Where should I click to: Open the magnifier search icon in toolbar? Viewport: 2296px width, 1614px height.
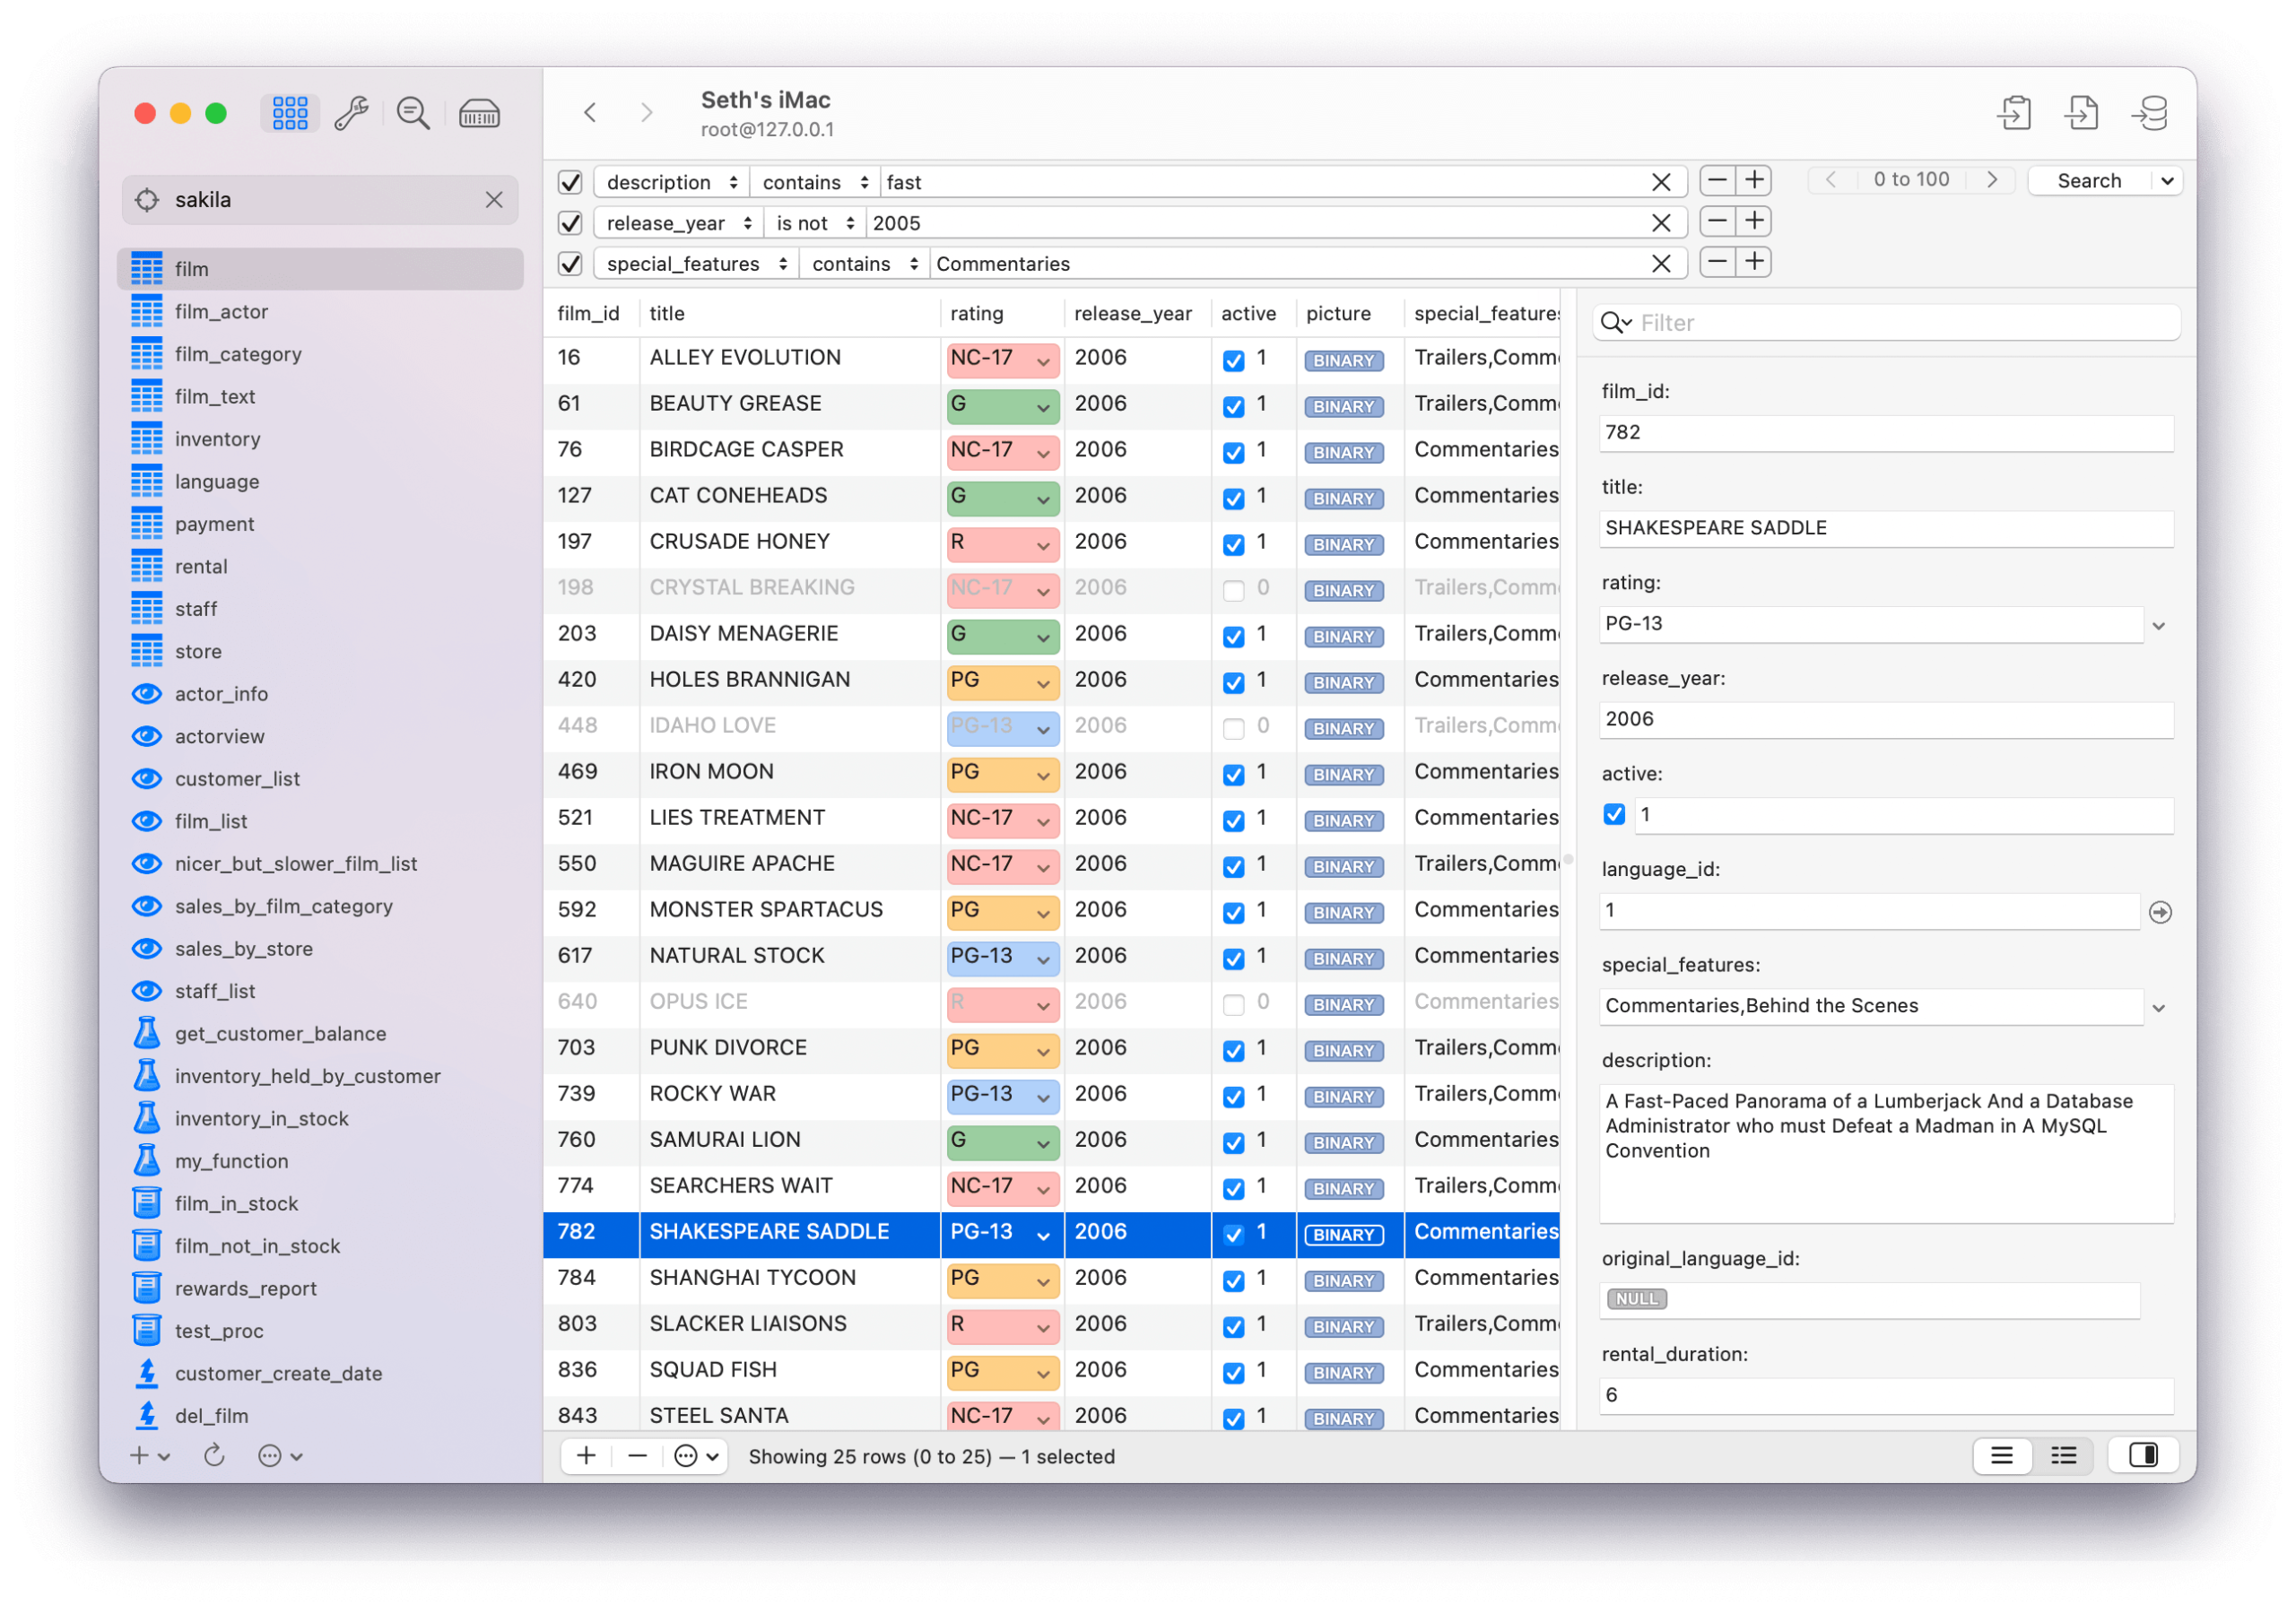pyautogui.click(x=413, y=113)
